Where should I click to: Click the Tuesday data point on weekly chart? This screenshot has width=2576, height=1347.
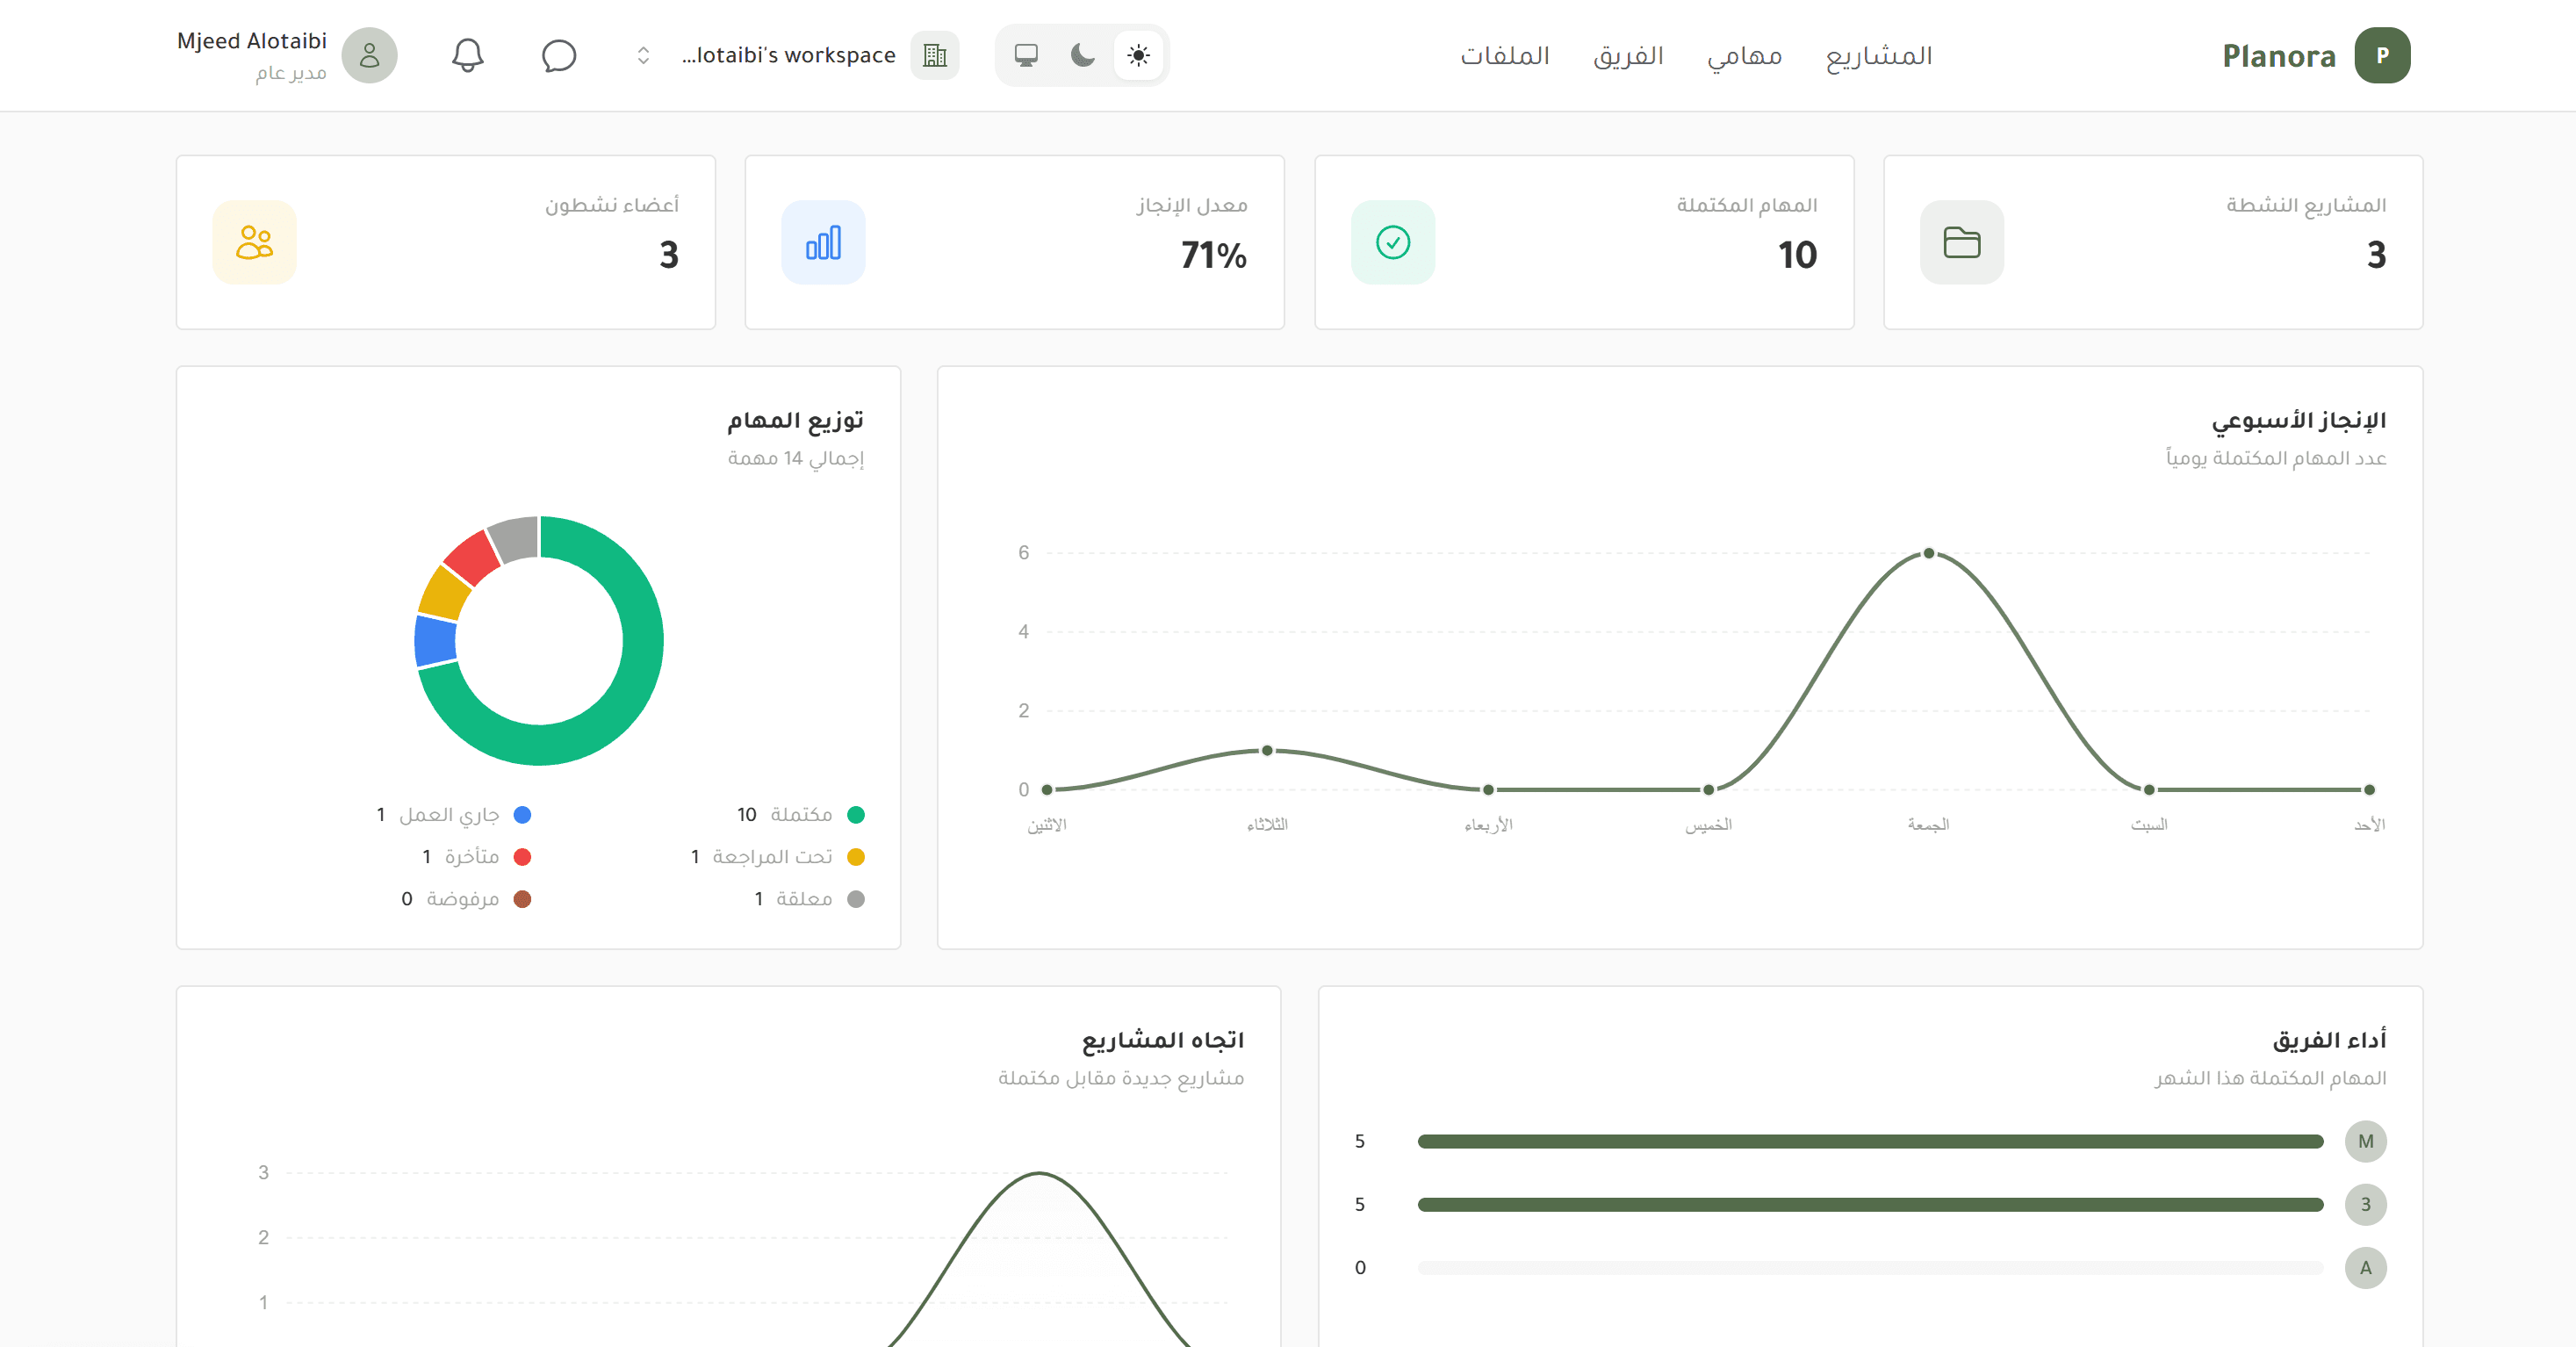[x=1267, y=750]
